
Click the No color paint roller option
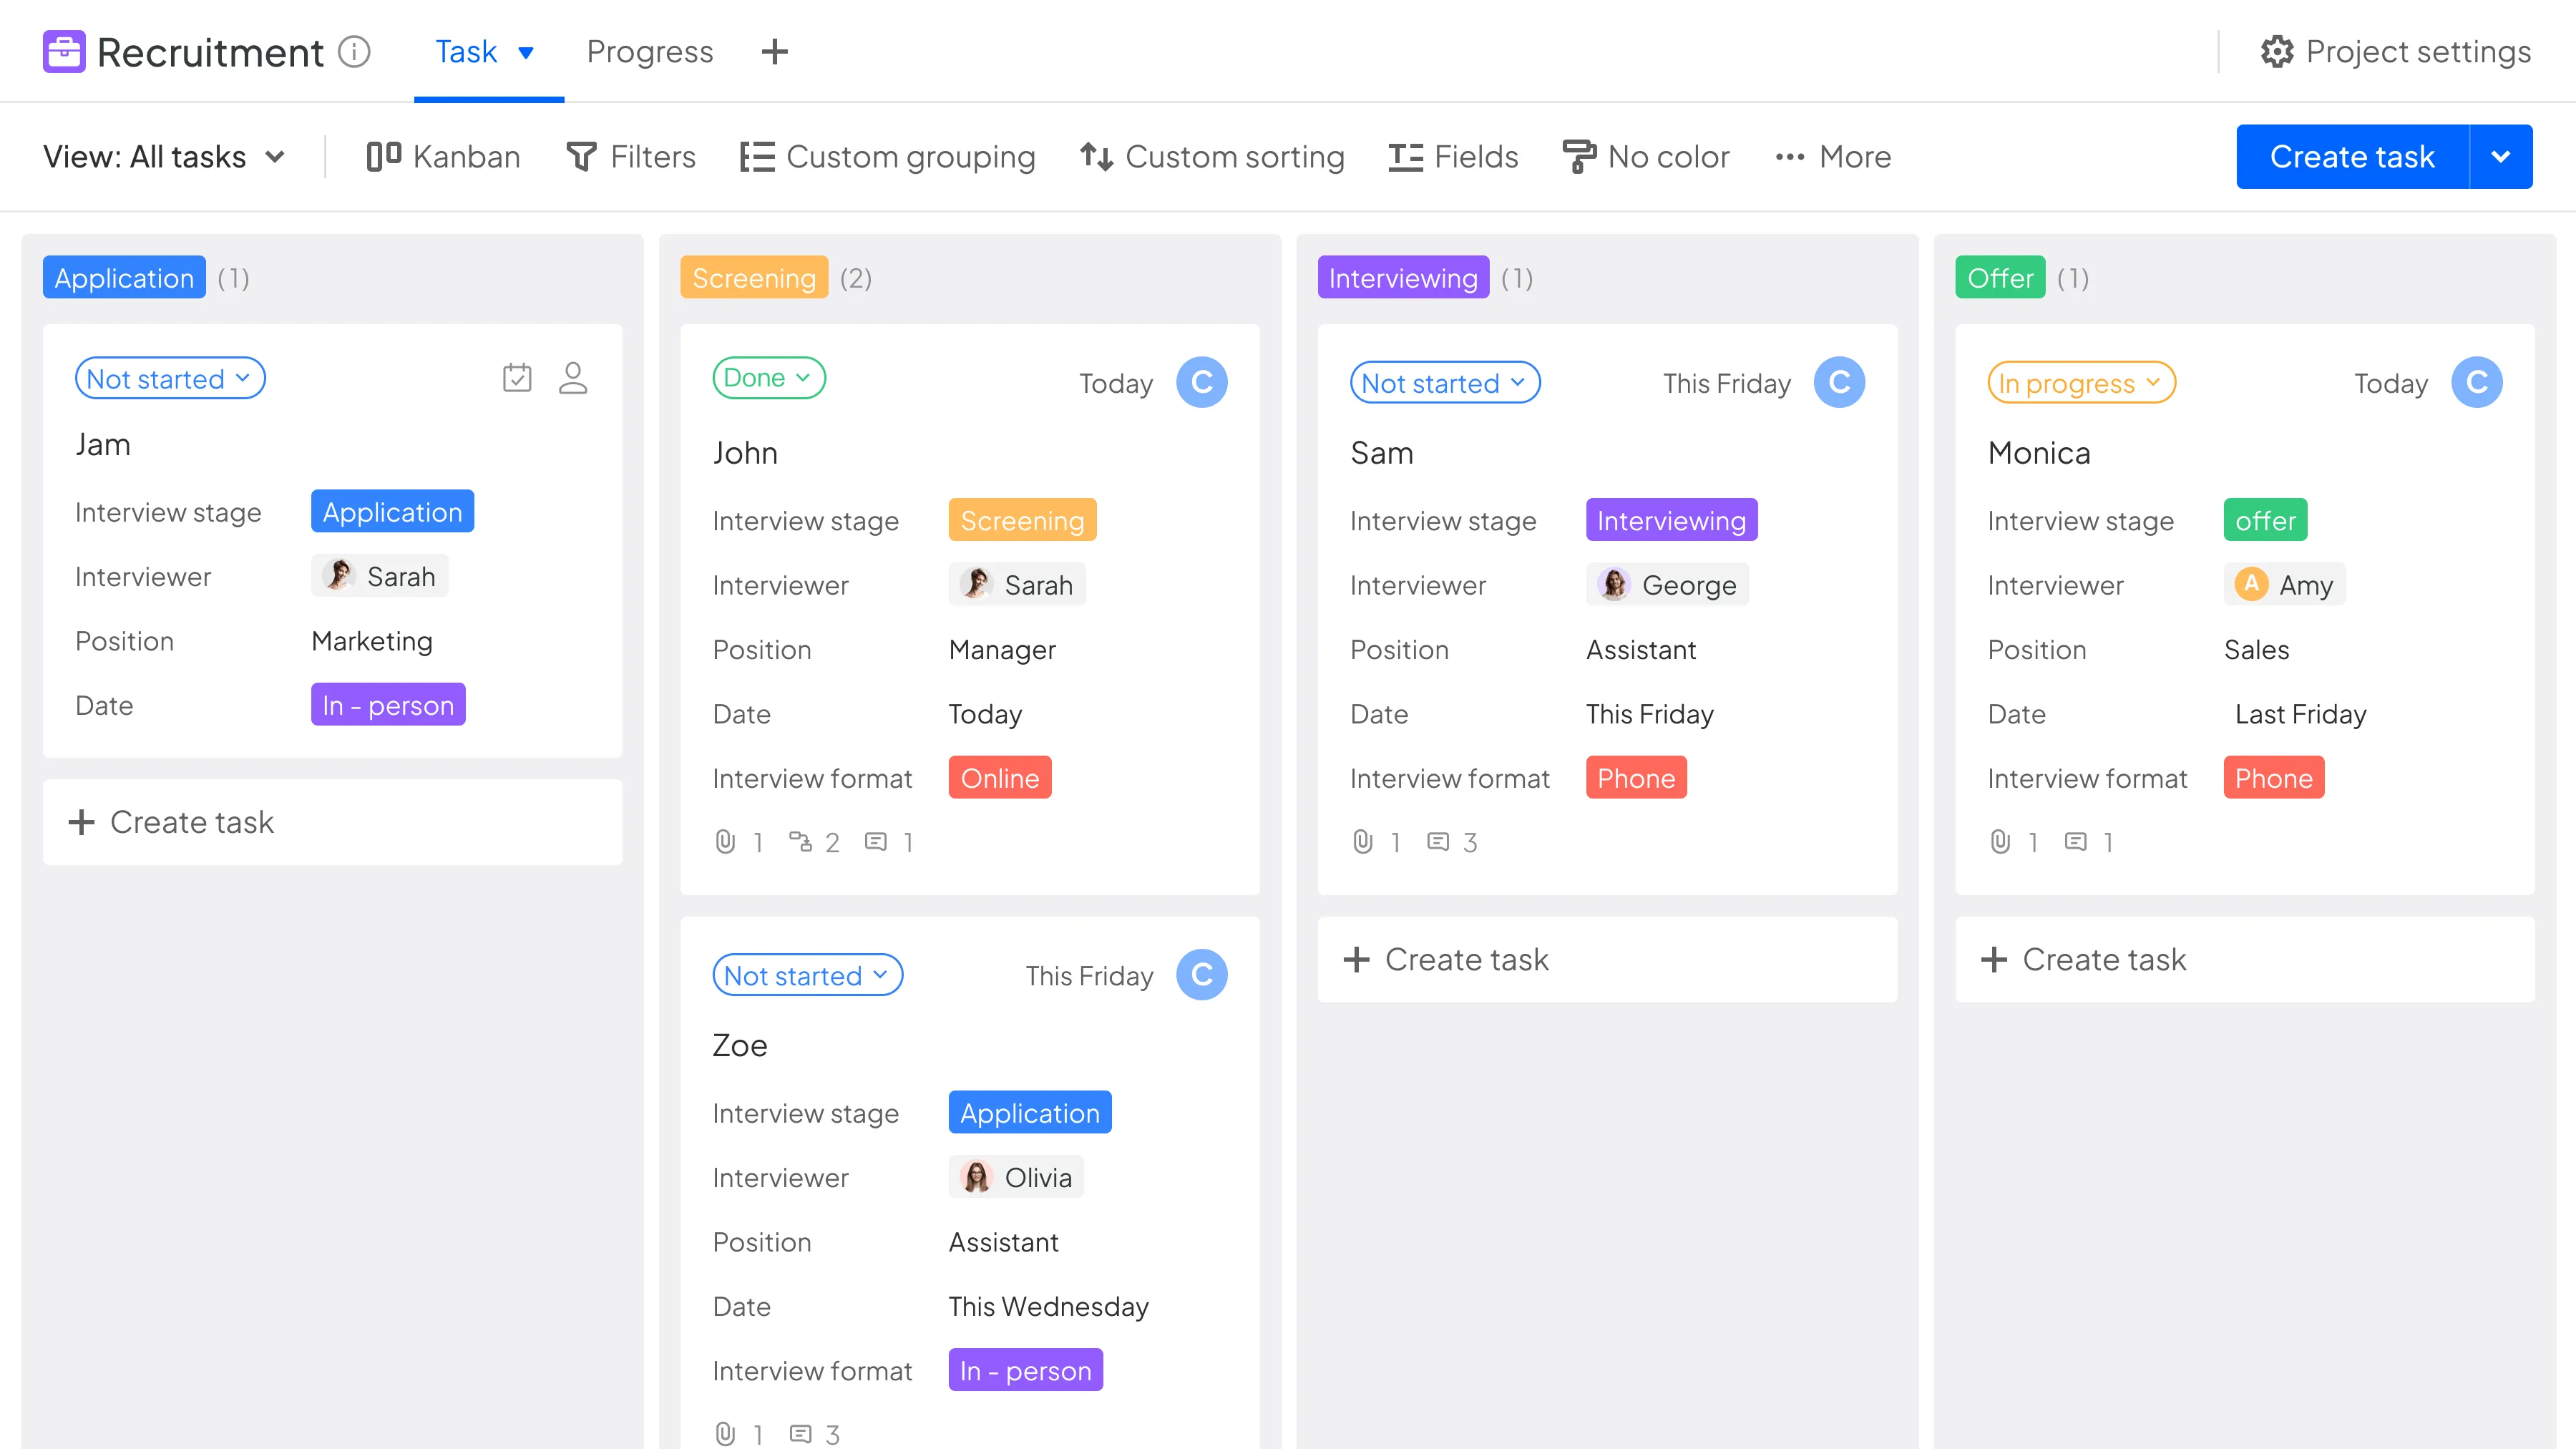pyautogui.click(x=1646, y=157)
